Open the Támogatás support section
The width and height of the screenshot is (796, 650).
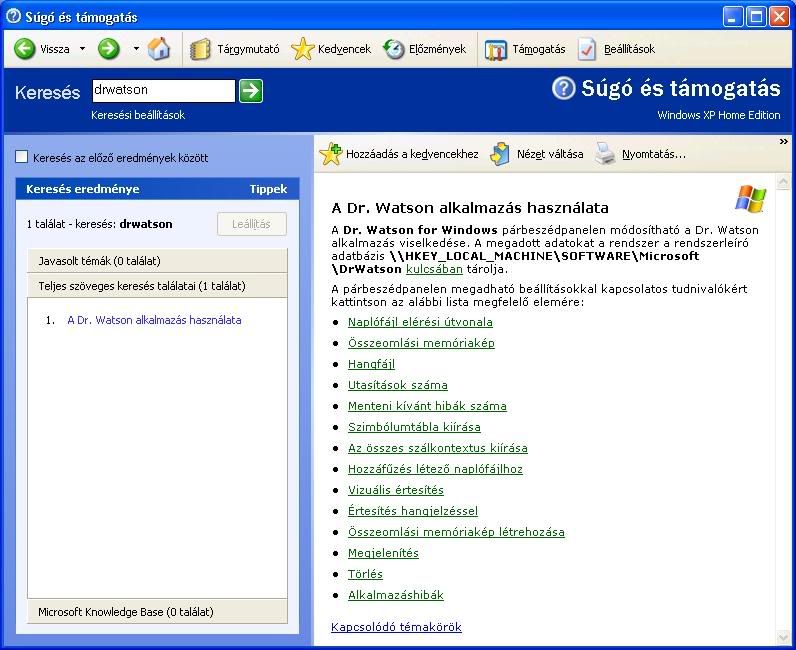pos(526,49)
